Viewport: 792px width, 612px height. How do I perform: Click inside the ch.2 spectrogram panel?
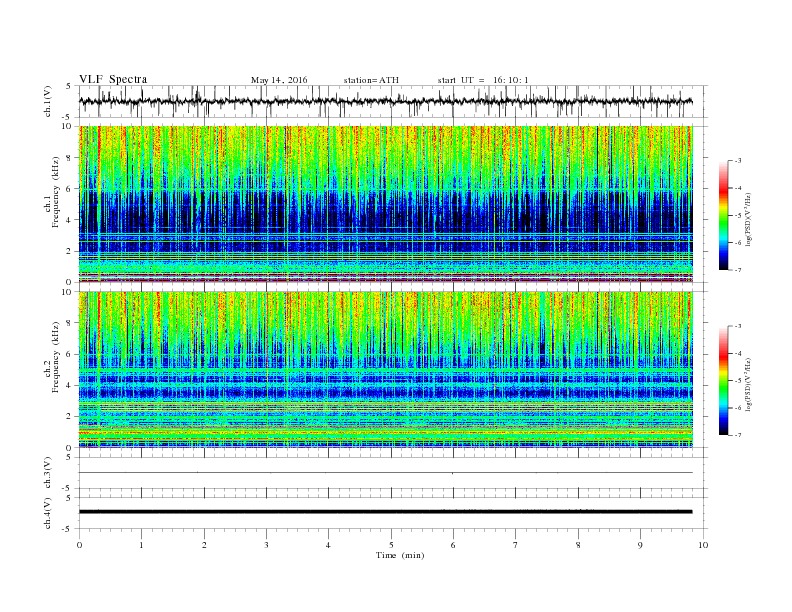coord(385,369)
